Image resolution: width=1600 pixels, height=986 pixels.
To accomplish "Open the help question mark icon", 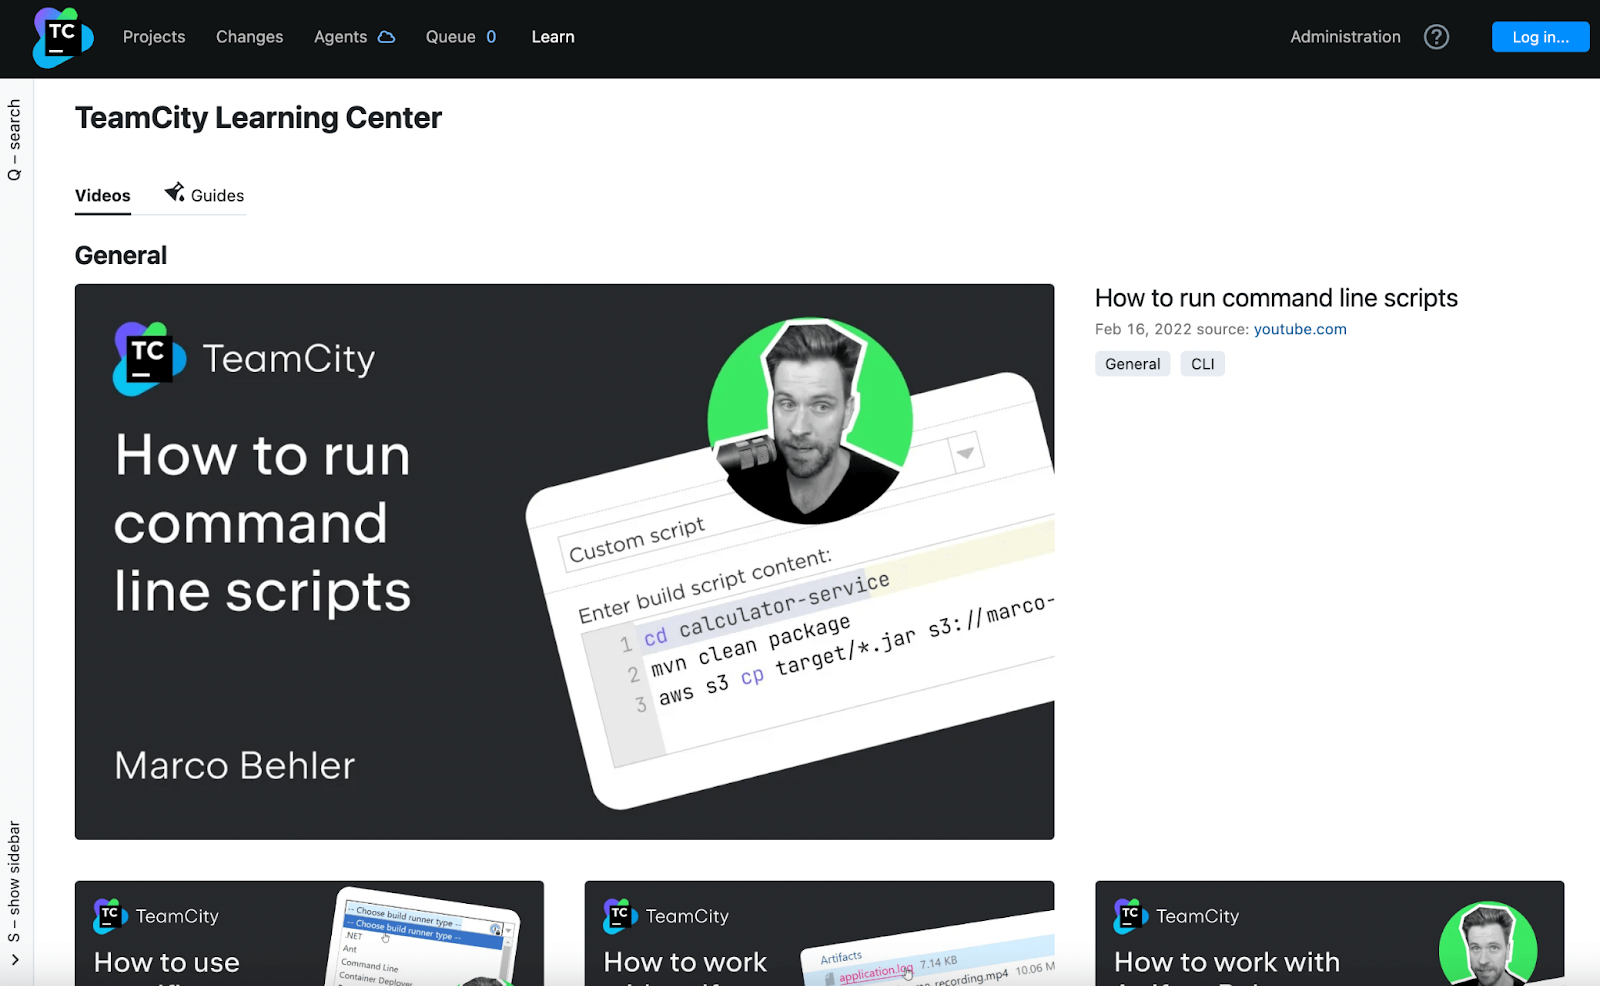I will (1436, 37).
